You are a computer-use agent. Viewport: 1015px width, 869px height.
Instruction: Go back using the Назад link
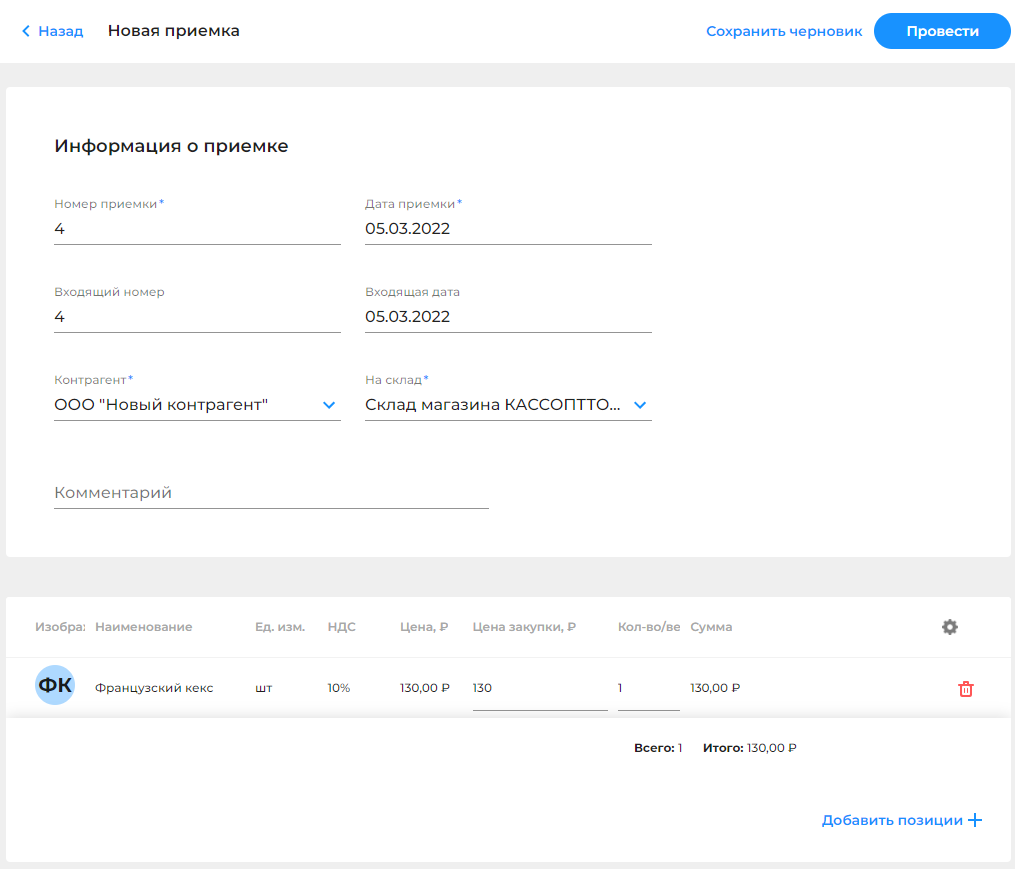tap(60, 31)
